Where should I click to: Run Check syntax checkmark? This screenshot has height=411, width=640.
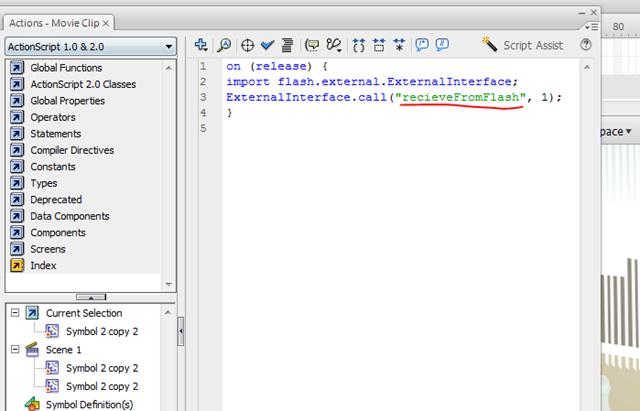(x=268, y=45)
